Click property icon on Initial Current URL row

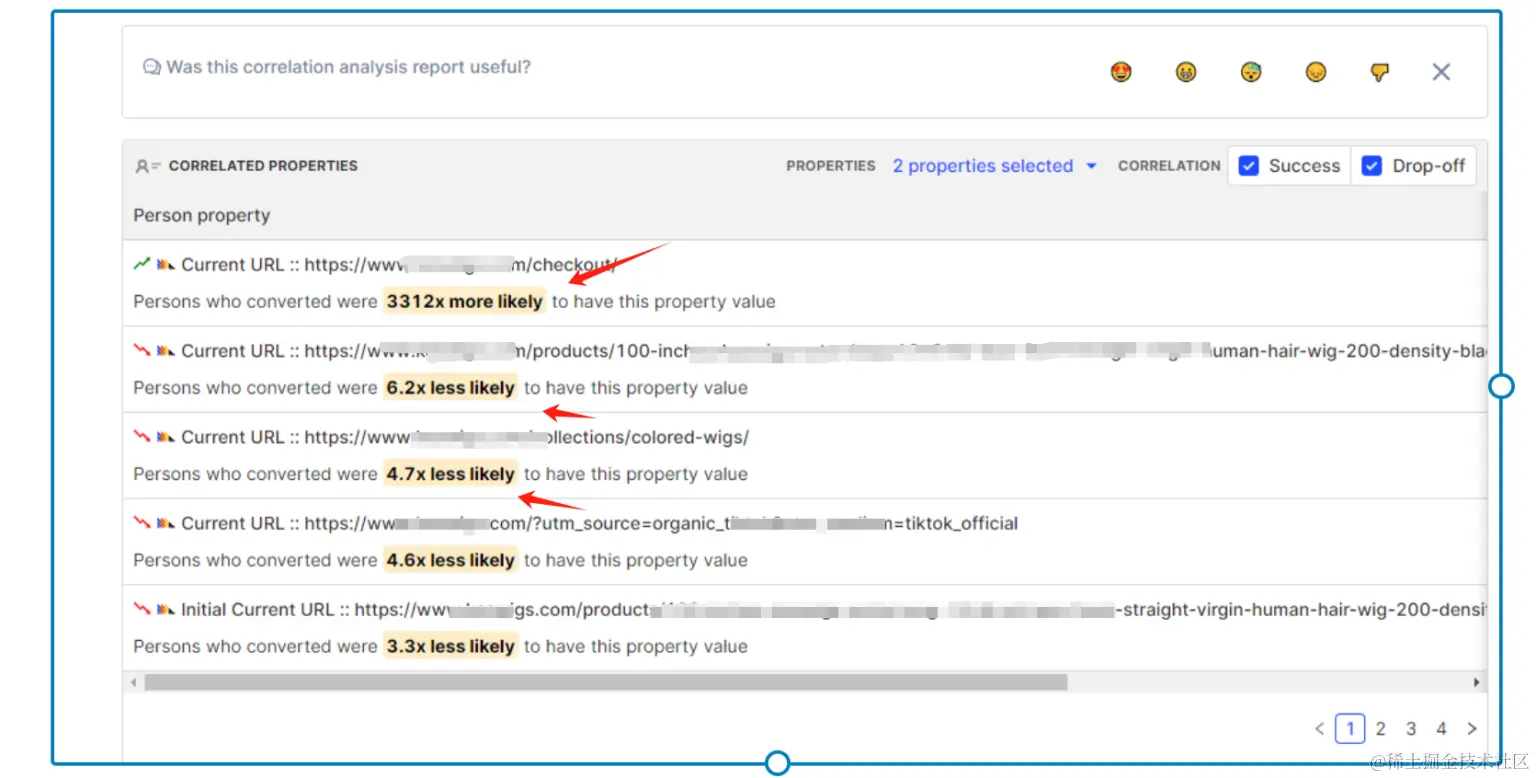pyautogui.click(x=166, y=609)
